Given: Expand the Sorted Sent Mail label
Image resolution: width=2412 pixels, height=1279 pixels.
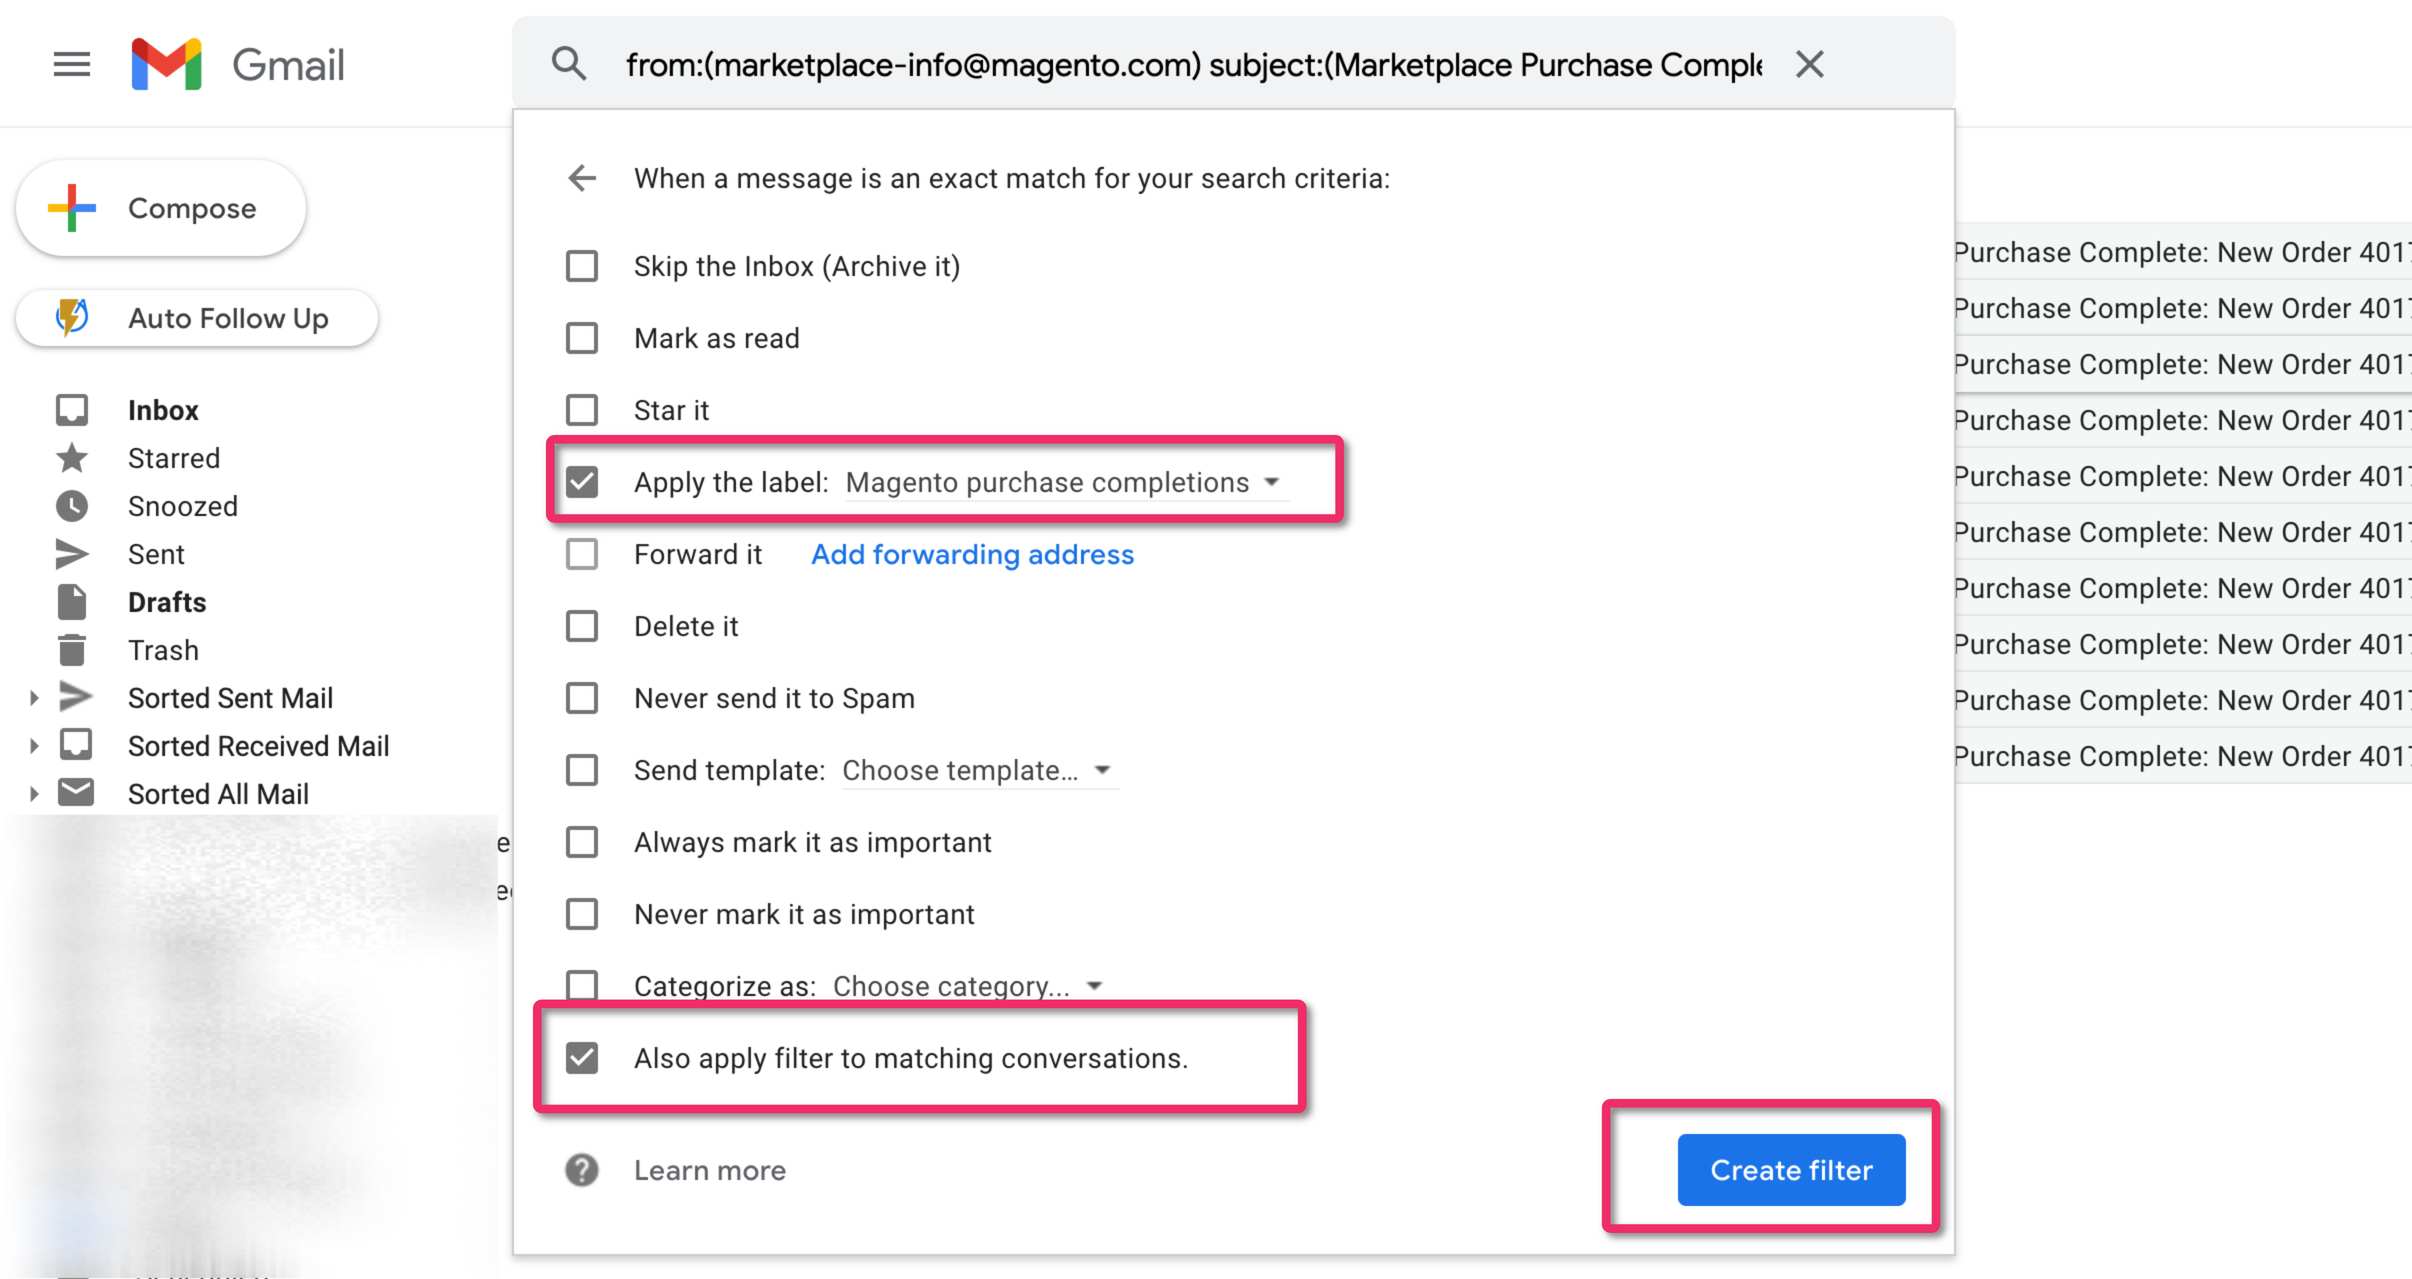Looking at the screenshot, I should [x=34, y=698].
